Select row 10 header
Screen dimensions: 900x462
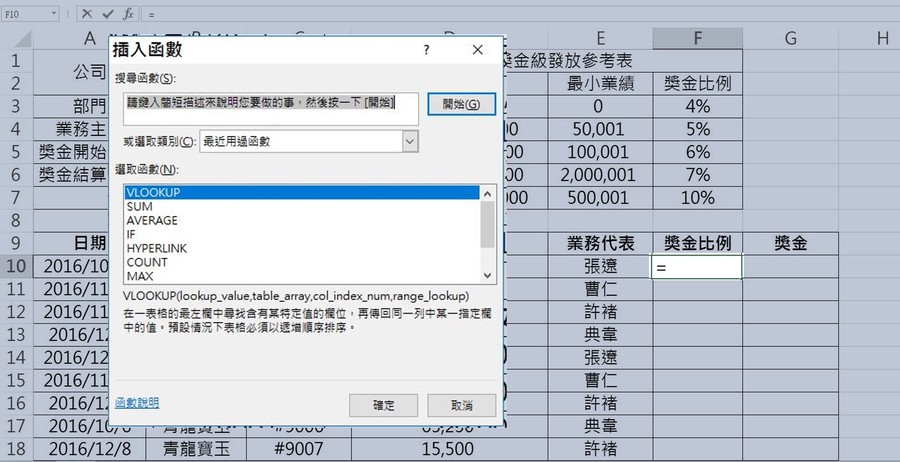[x=17, y=266]
